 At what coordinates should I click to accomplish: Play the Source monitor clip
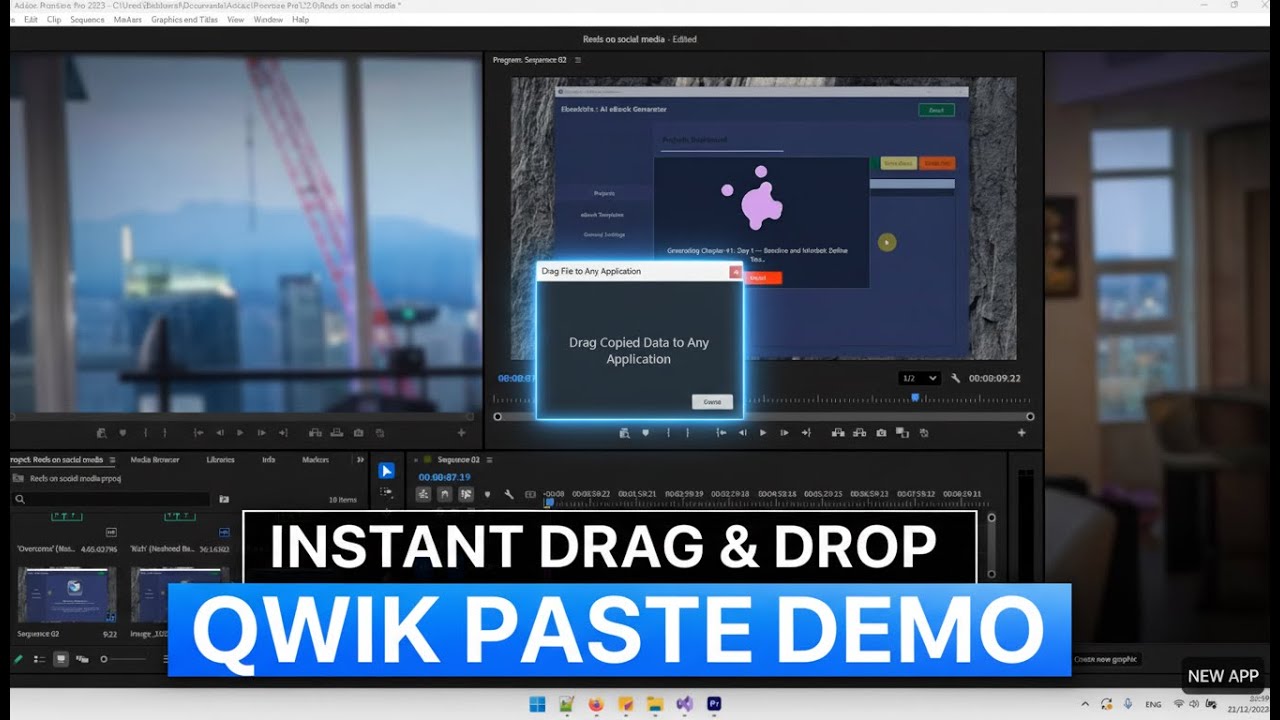[240, 433]
